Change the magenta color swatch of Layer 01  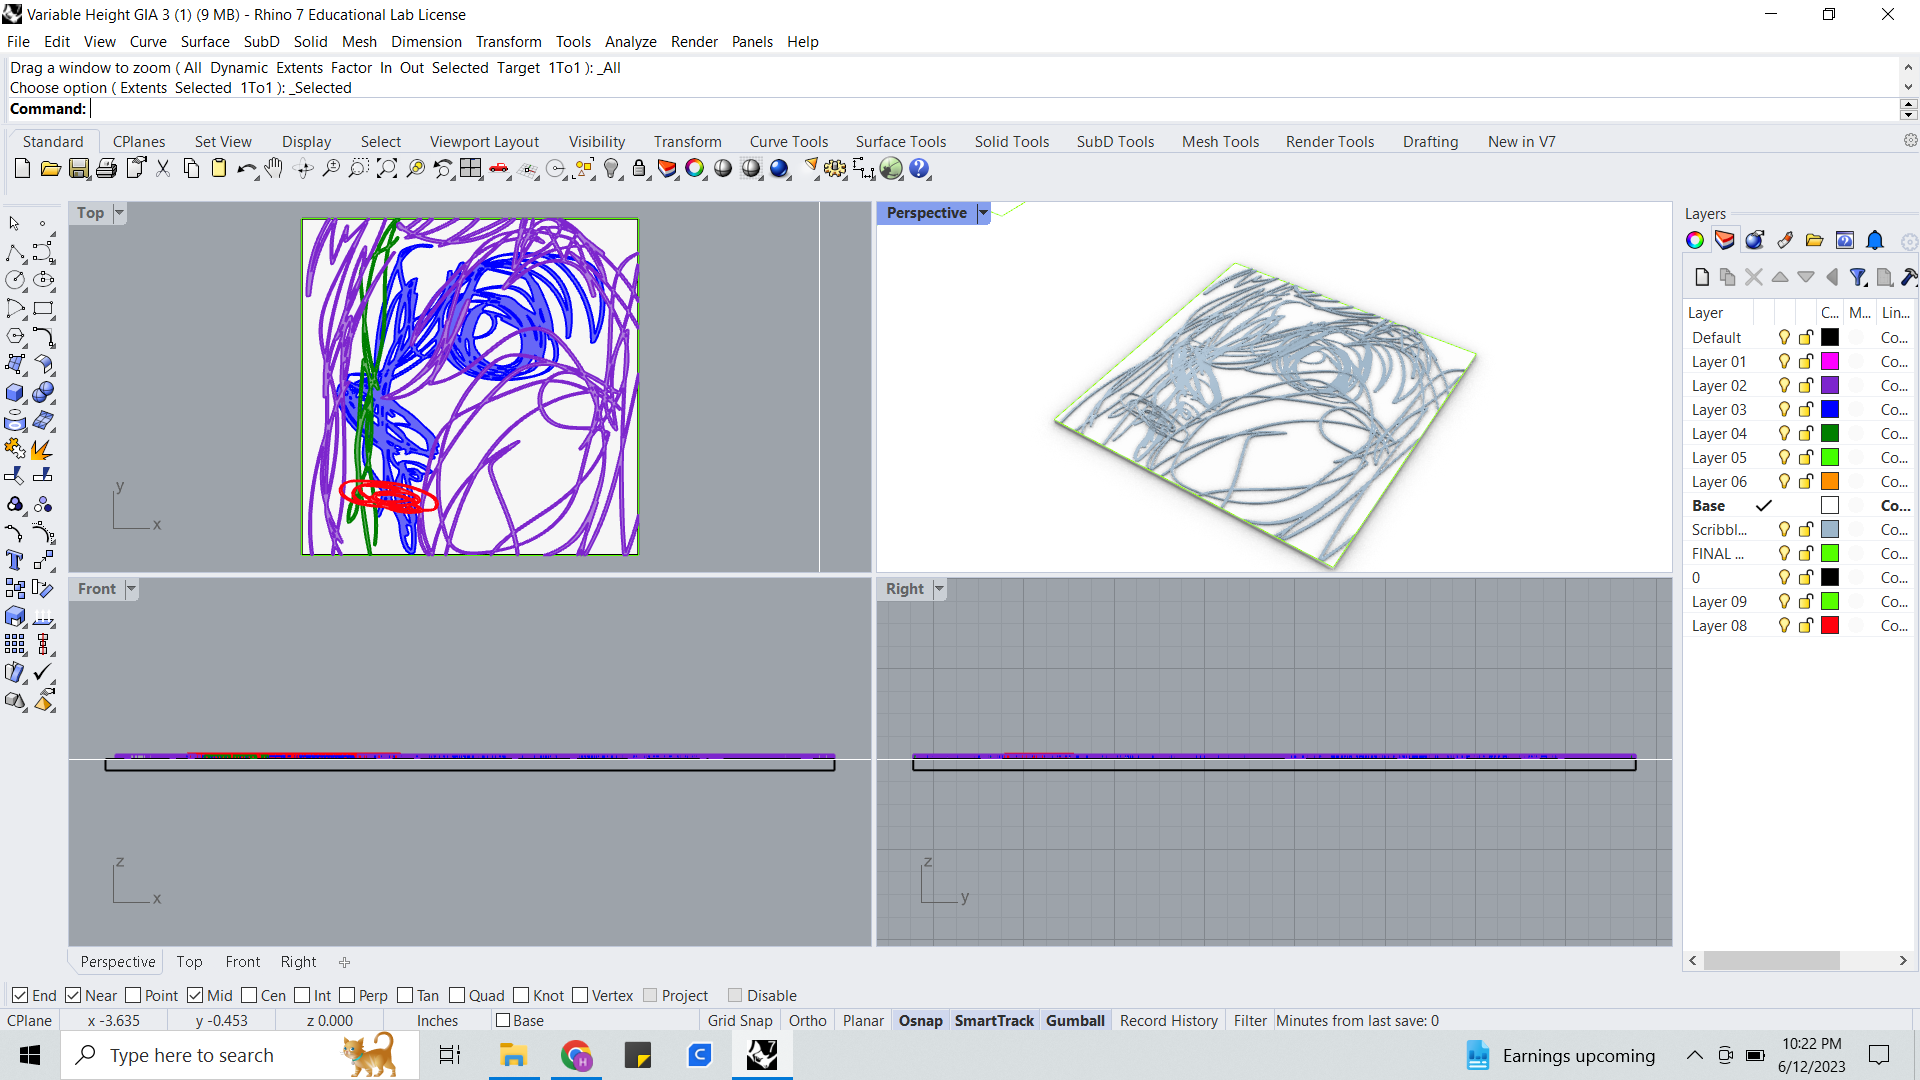pos(1829,361)
